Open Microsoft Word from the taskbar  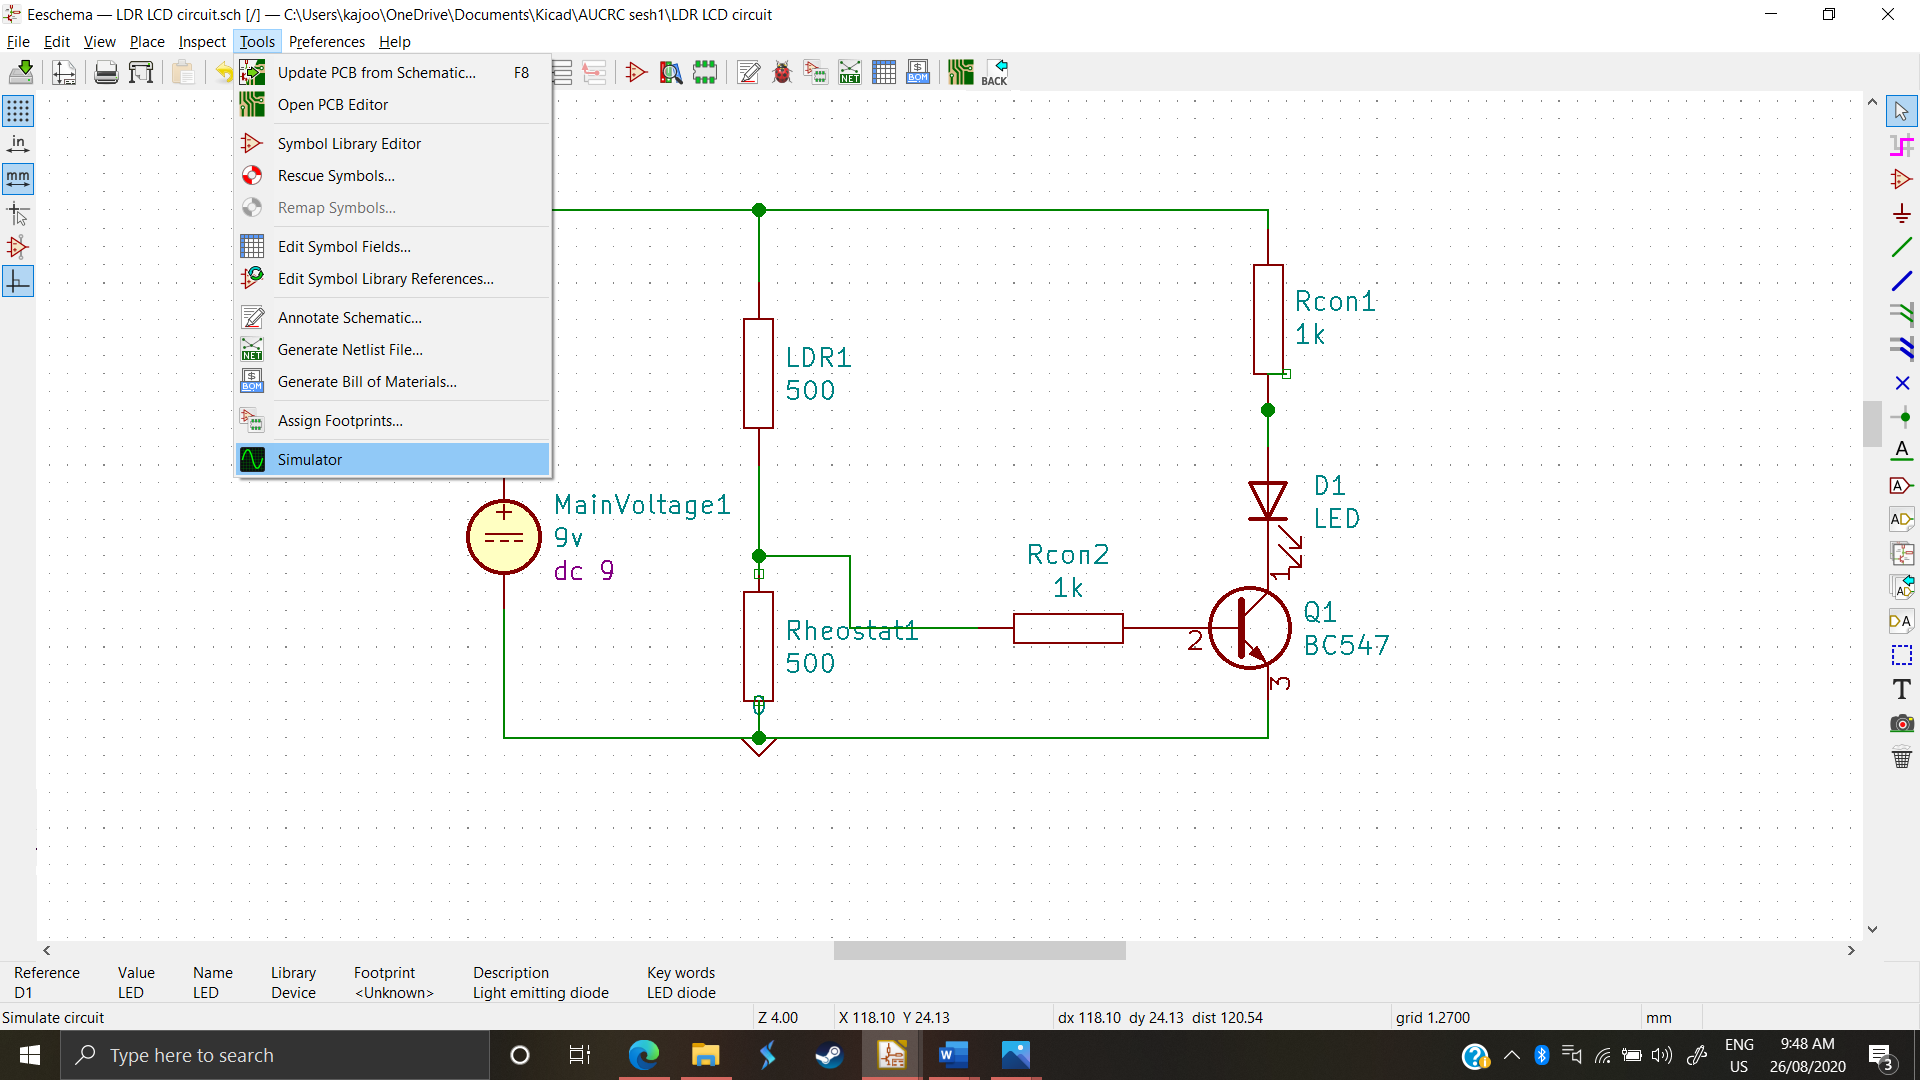click(953, 1055)
